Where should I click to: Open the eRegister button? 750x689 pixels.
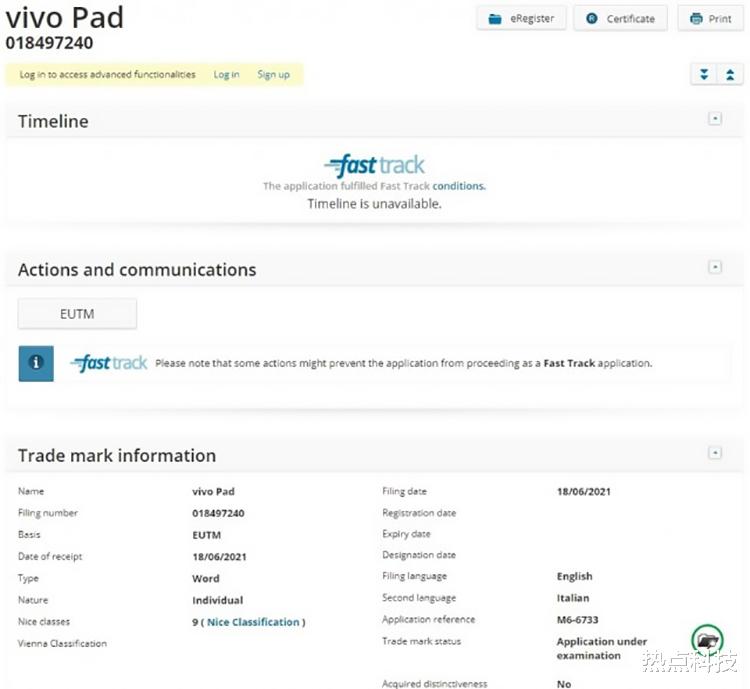tap(521, 19)
